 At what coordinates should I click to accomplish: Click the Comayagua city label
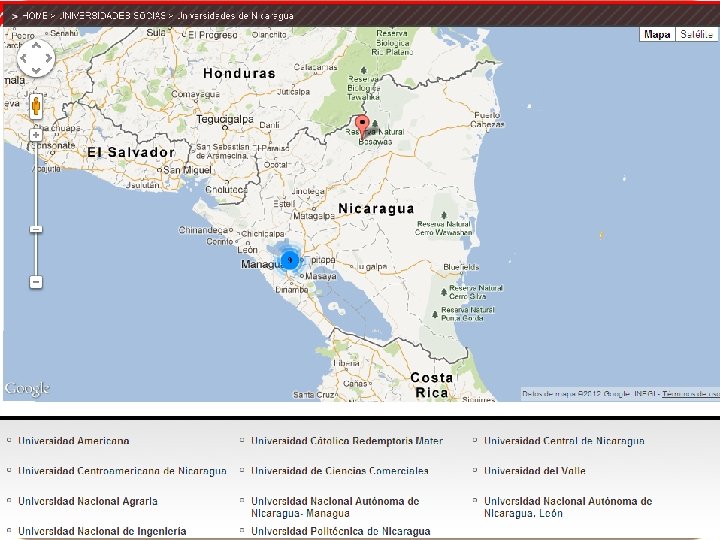click(195, 94)
